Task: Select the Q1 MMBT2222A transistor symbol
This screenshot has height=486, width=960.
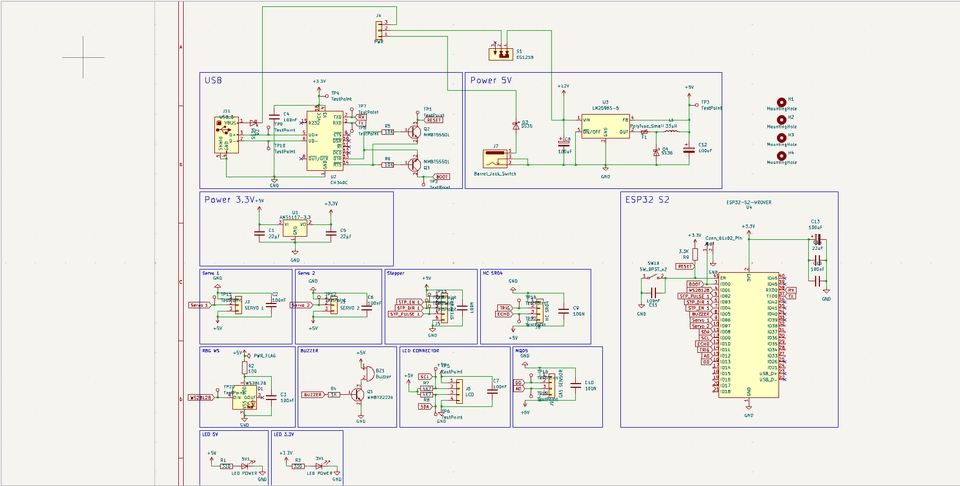Action: (x=357, y=395)
